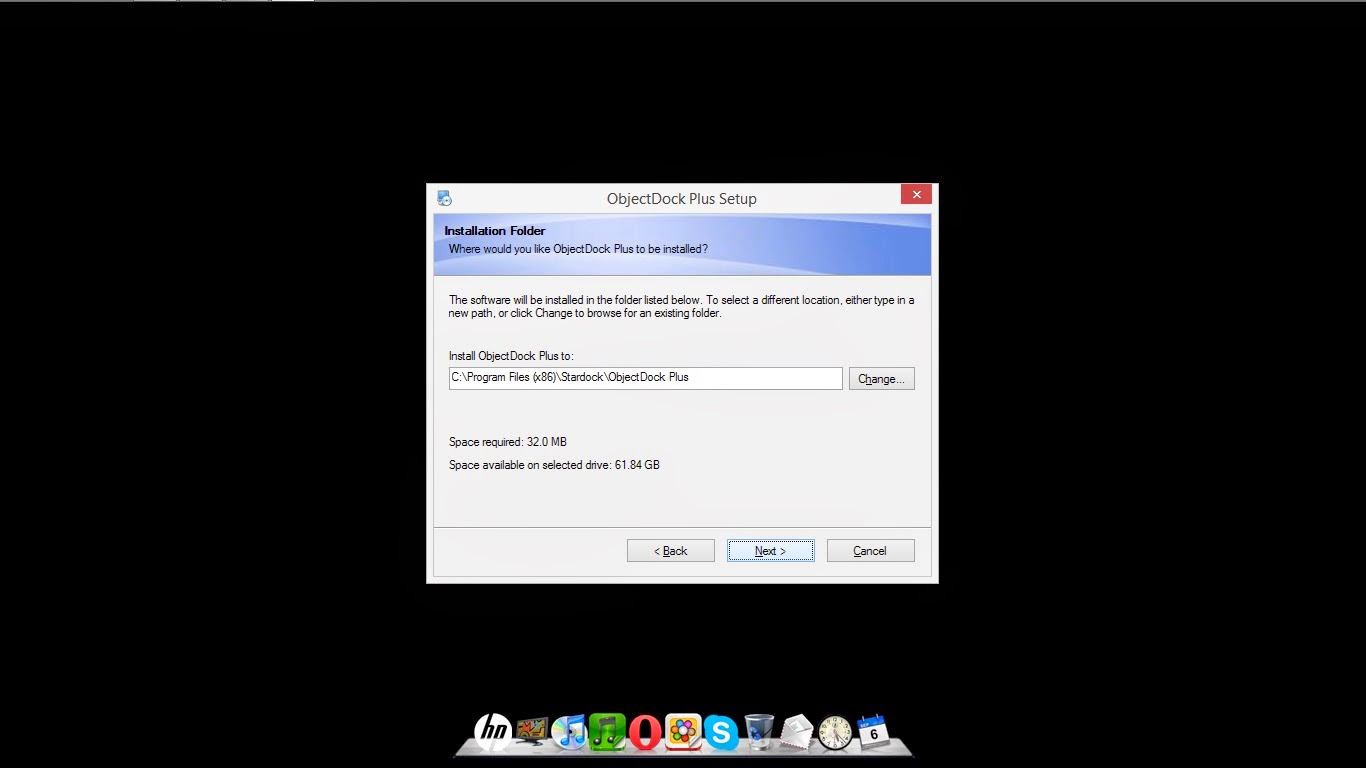This screenshot has width=1366, height=768.
Task: Click 'Space available on selected drive' text
Action: click(x=554, y=465)
